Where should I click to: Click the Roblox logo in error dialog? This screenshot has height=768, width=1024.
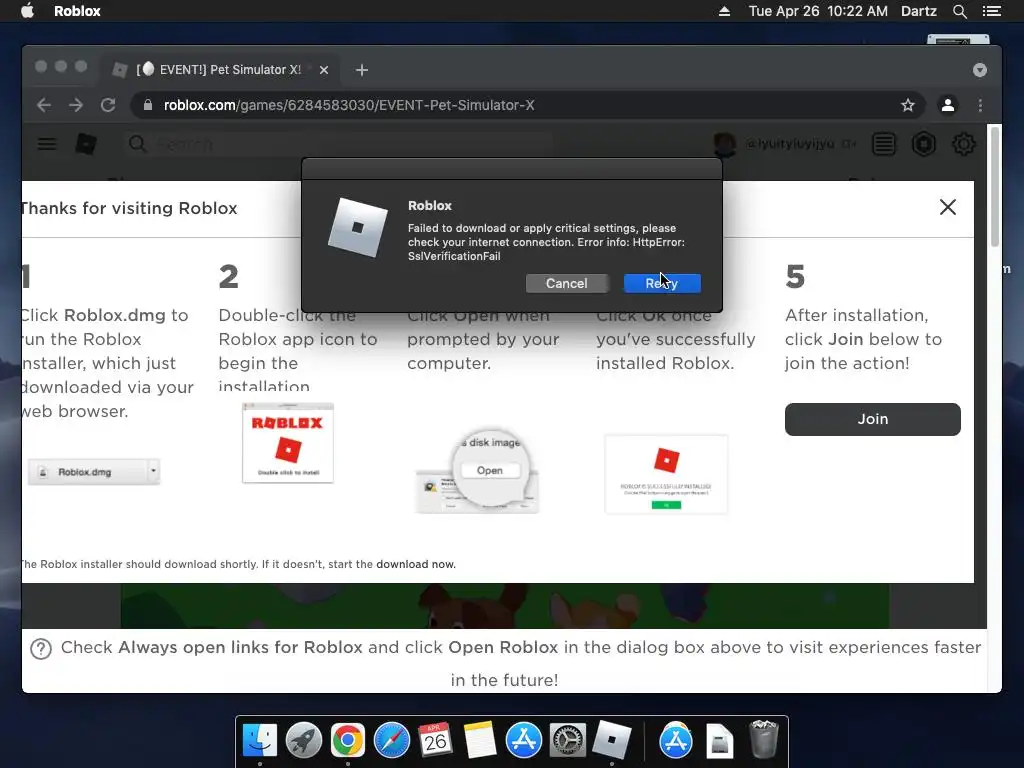[x=357, y=228]
